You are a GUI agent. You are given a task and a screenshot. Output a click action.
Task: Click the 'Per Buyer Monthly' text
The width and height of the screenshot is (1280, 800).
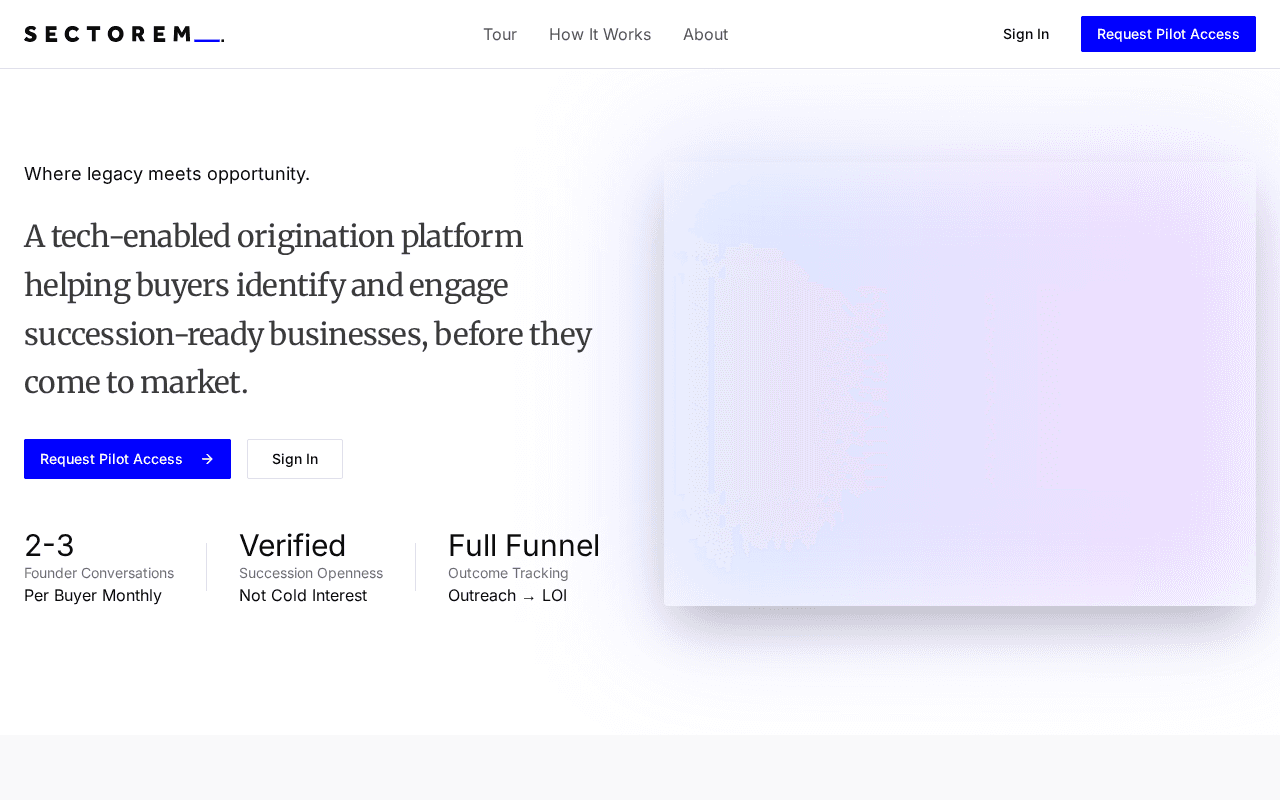(x=93, y=595)
